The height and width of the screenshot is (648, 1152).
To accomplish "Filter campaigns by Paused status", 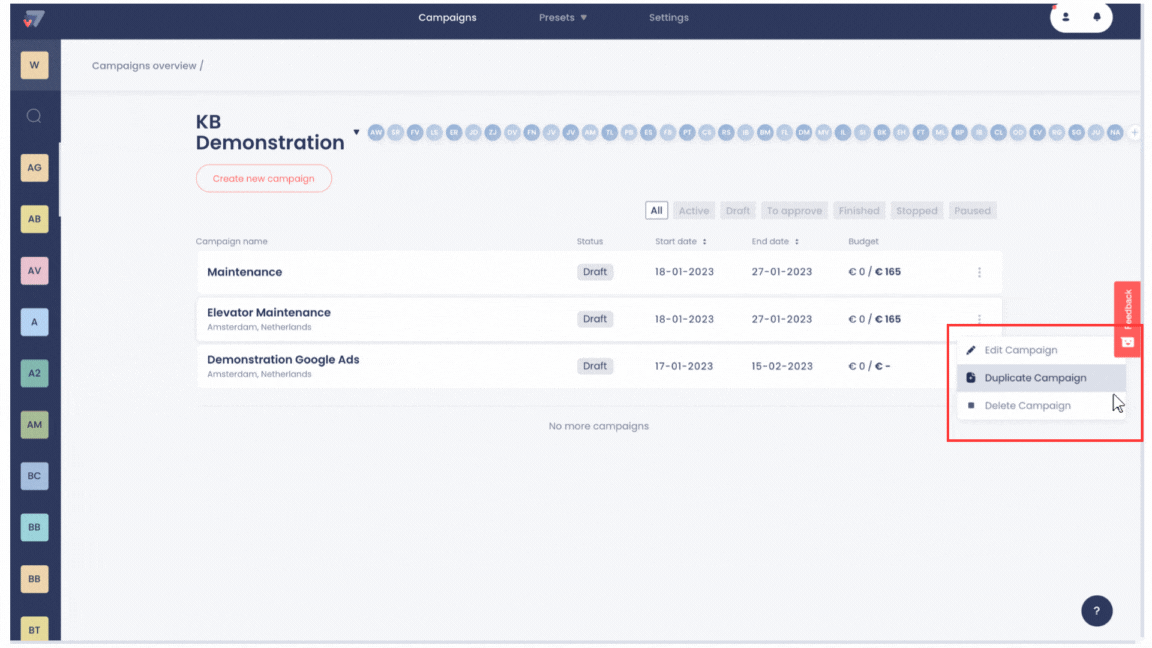I will point(972,211).
